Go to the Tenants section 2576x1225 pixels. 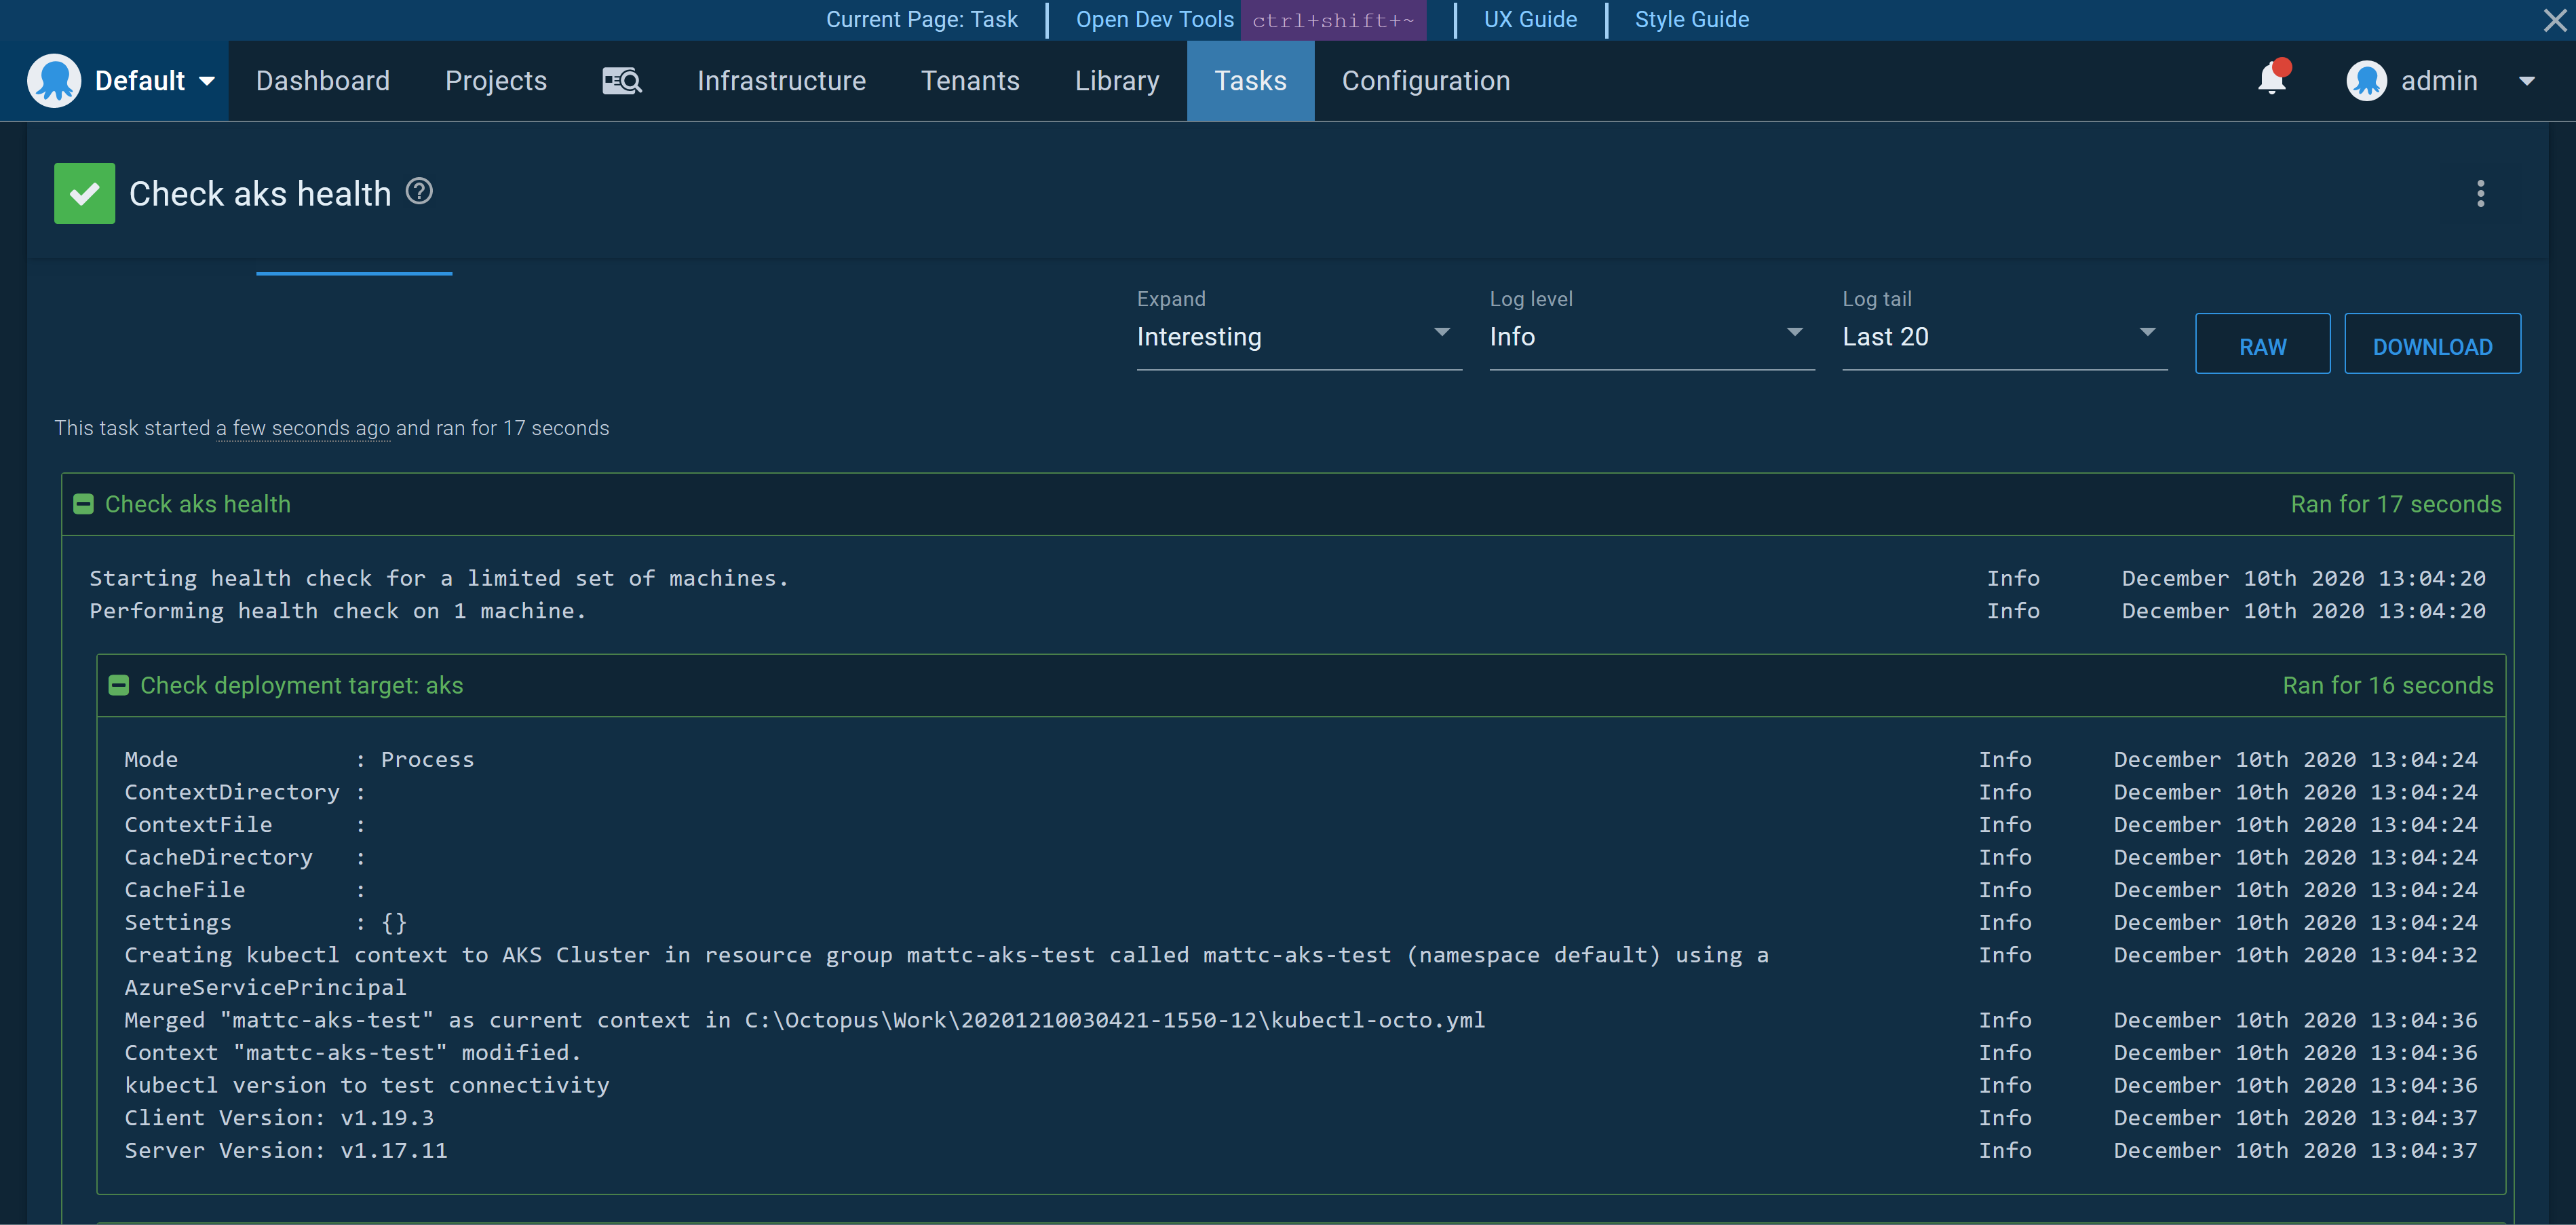click(970, 80)
